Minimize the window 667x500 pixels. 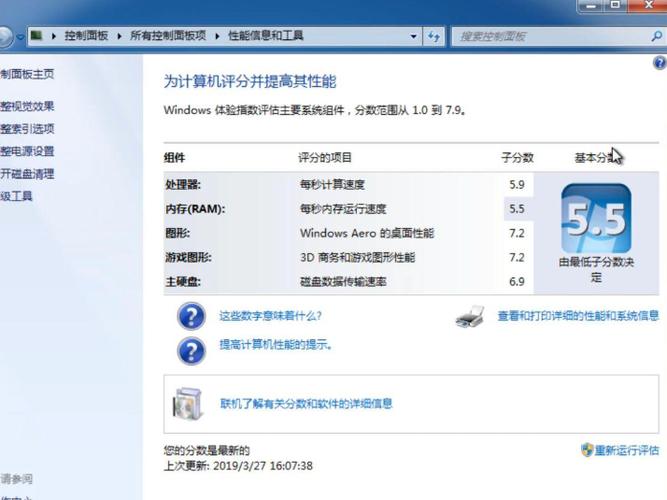point(591,6)
